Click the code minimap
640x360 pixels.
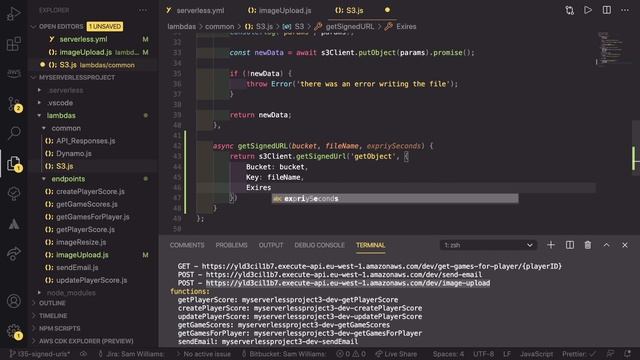click(x=611, y=48)
